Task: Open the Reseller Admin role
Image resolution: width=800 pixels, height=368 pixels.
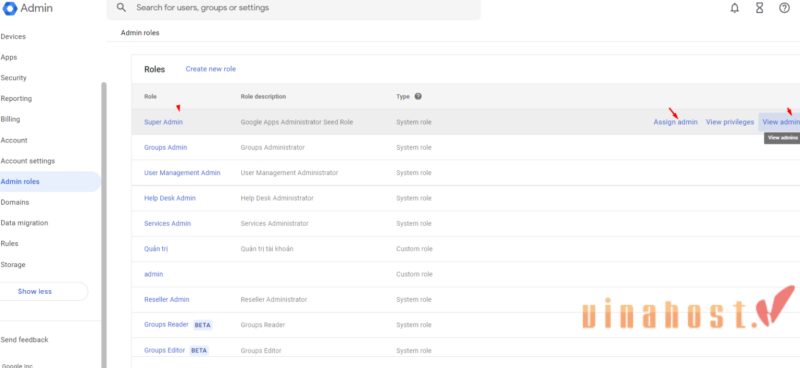Action: coord(167,300)
